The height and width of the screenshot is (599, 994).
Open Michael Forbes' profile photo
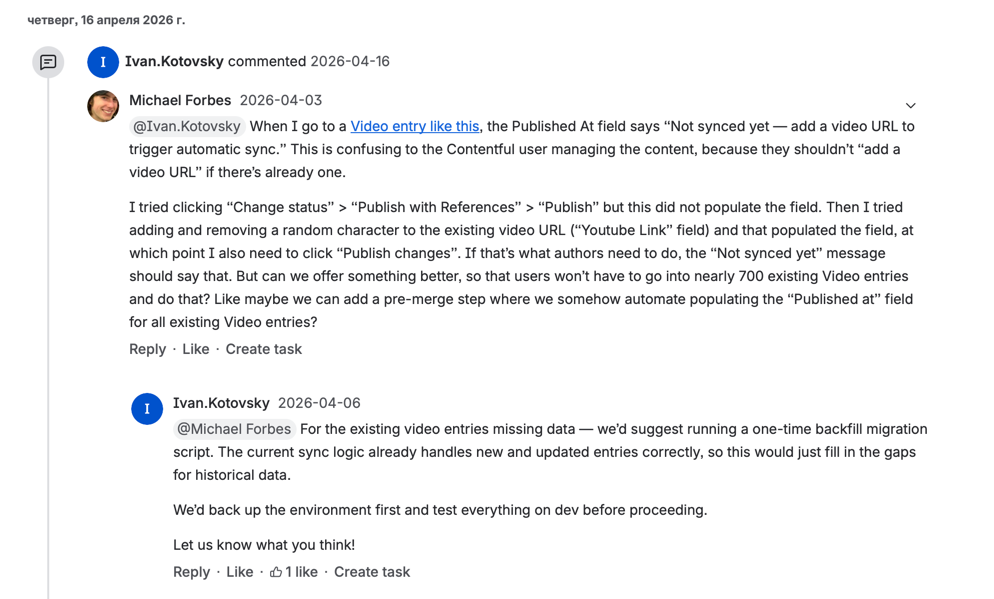[x=103, y=106]
